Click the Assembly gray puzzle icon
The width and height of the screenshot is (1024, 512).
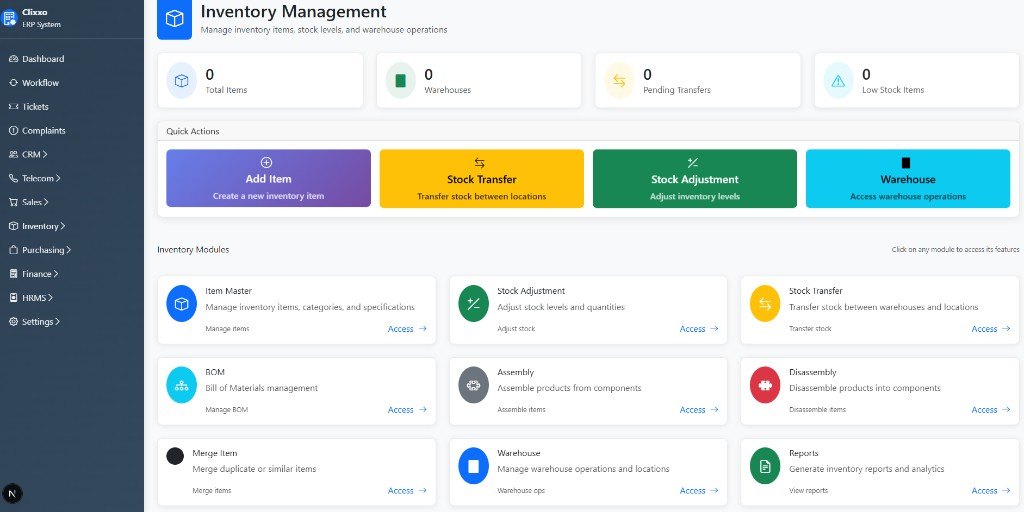point(473,385)
